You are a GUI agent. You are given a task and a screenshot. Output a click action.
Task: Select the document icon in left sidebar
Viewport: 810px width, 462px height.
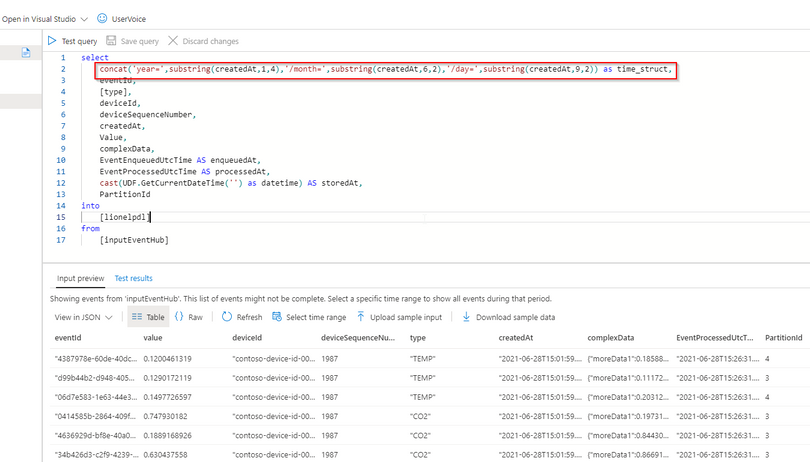click(26, 53)
